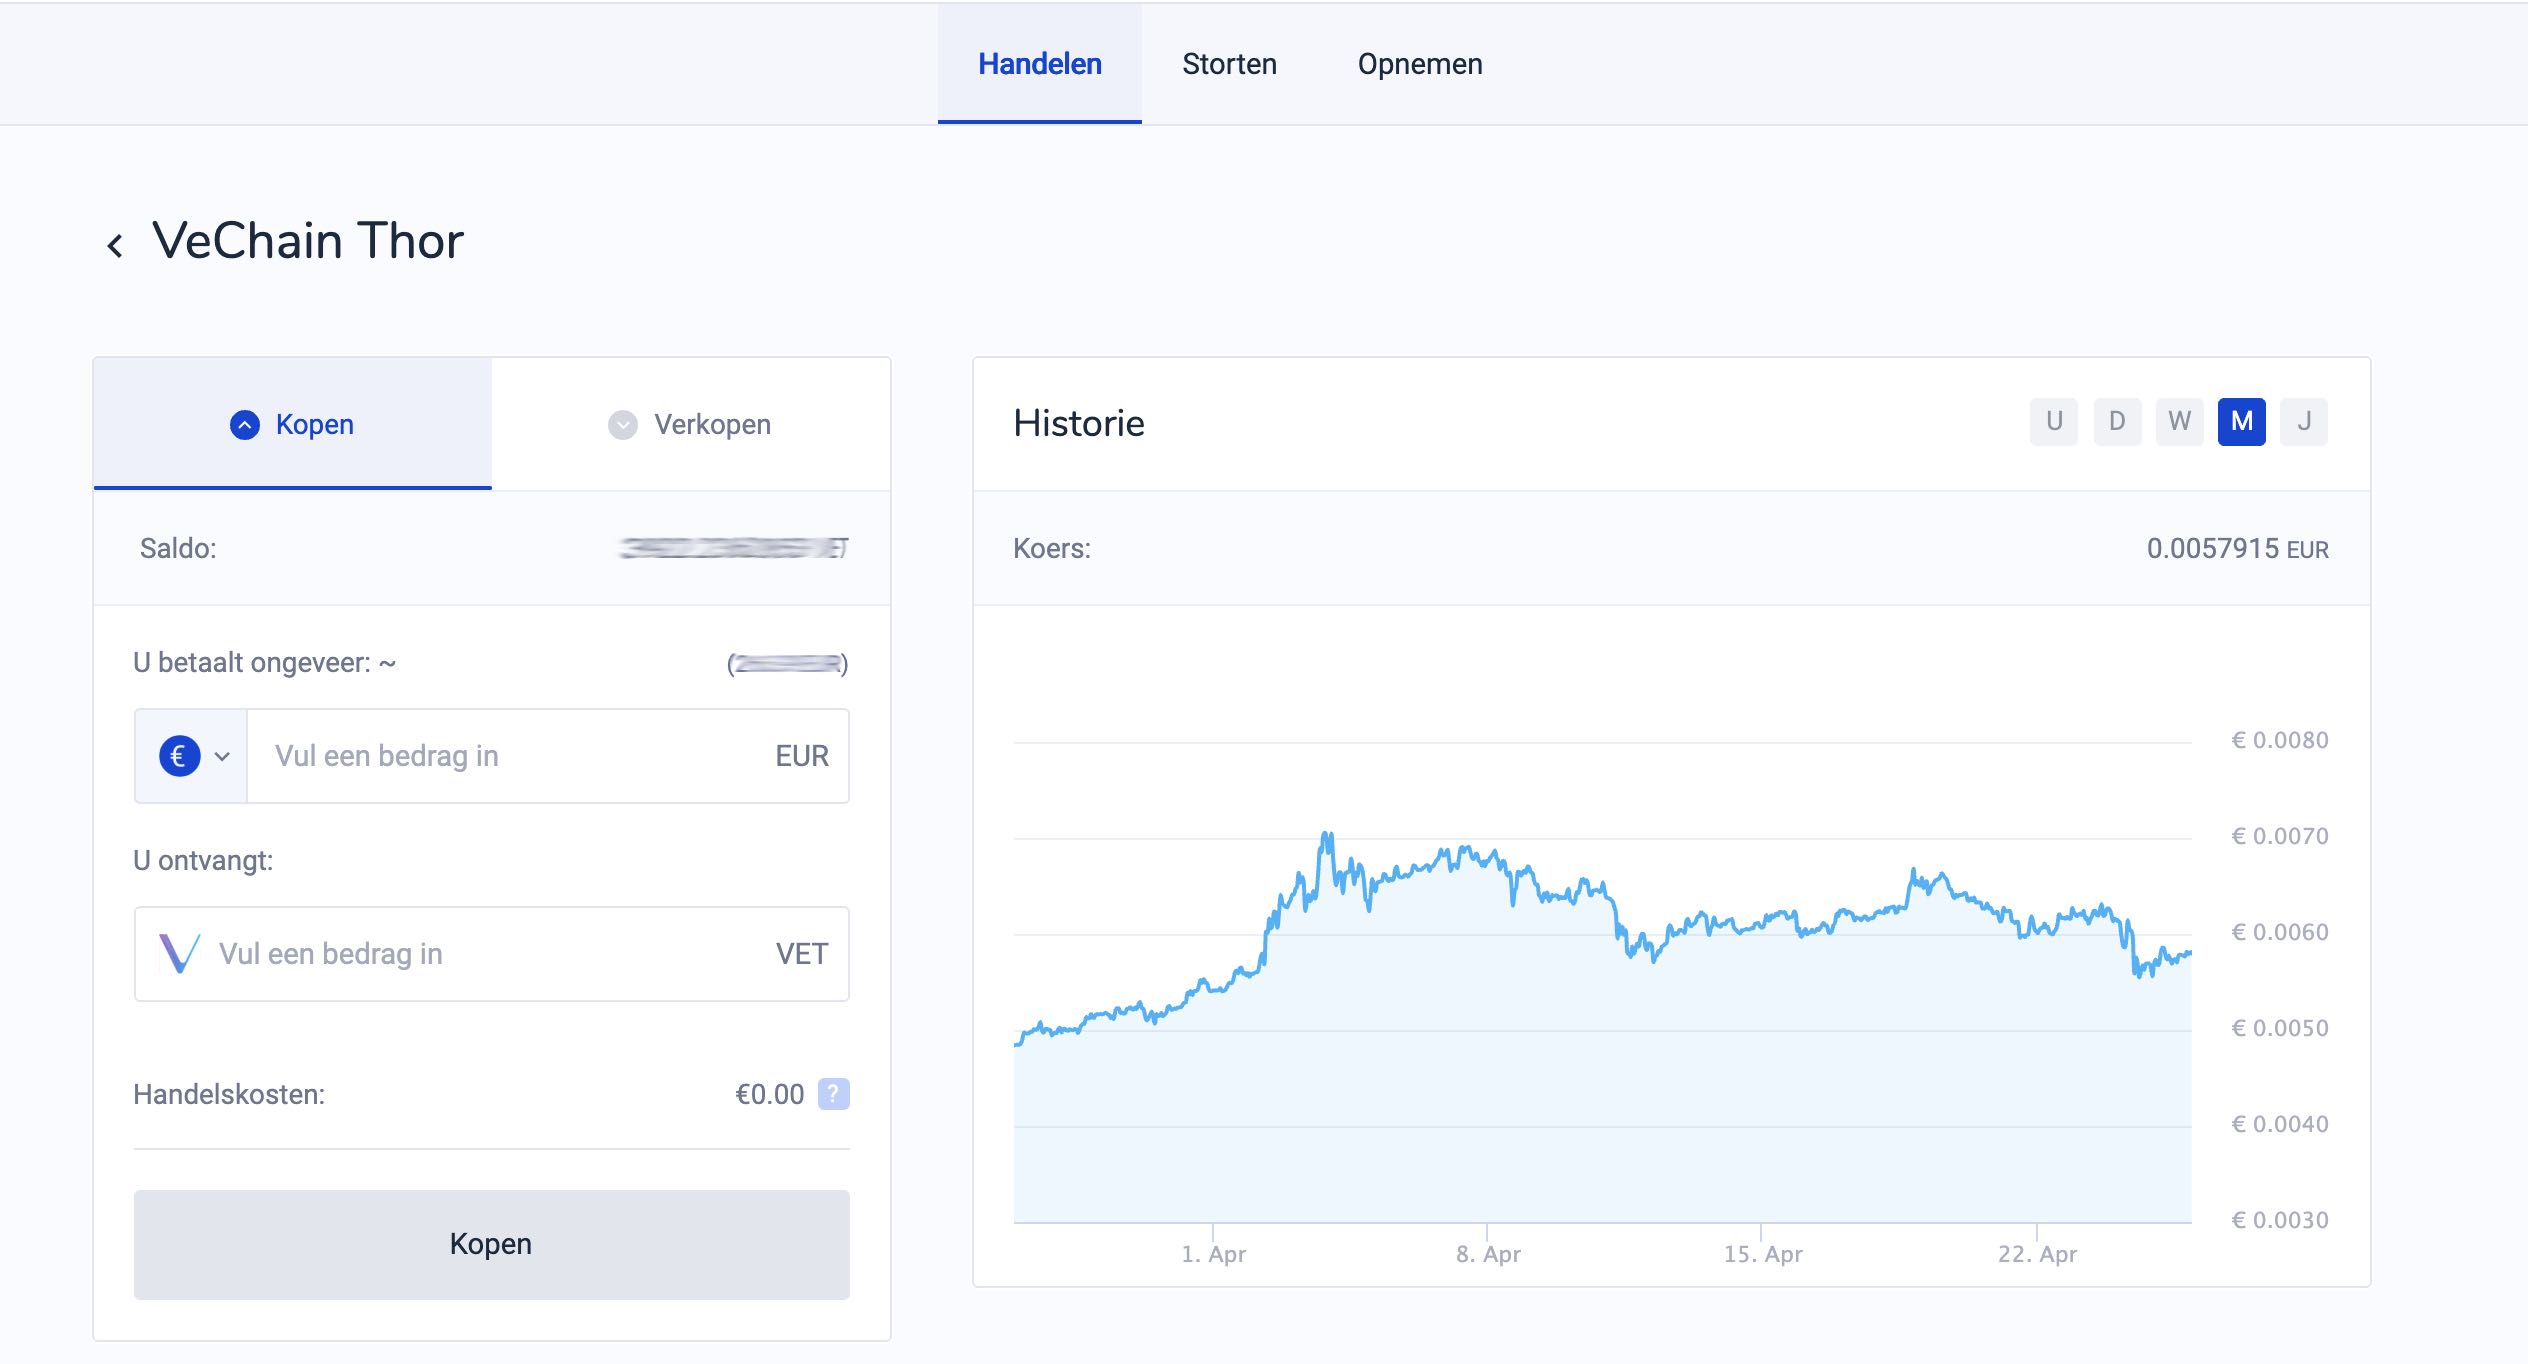Viewport: 2528px width, 1364px height.
Task: Set chart history to day (D)
Action: tap(2117, 421)
